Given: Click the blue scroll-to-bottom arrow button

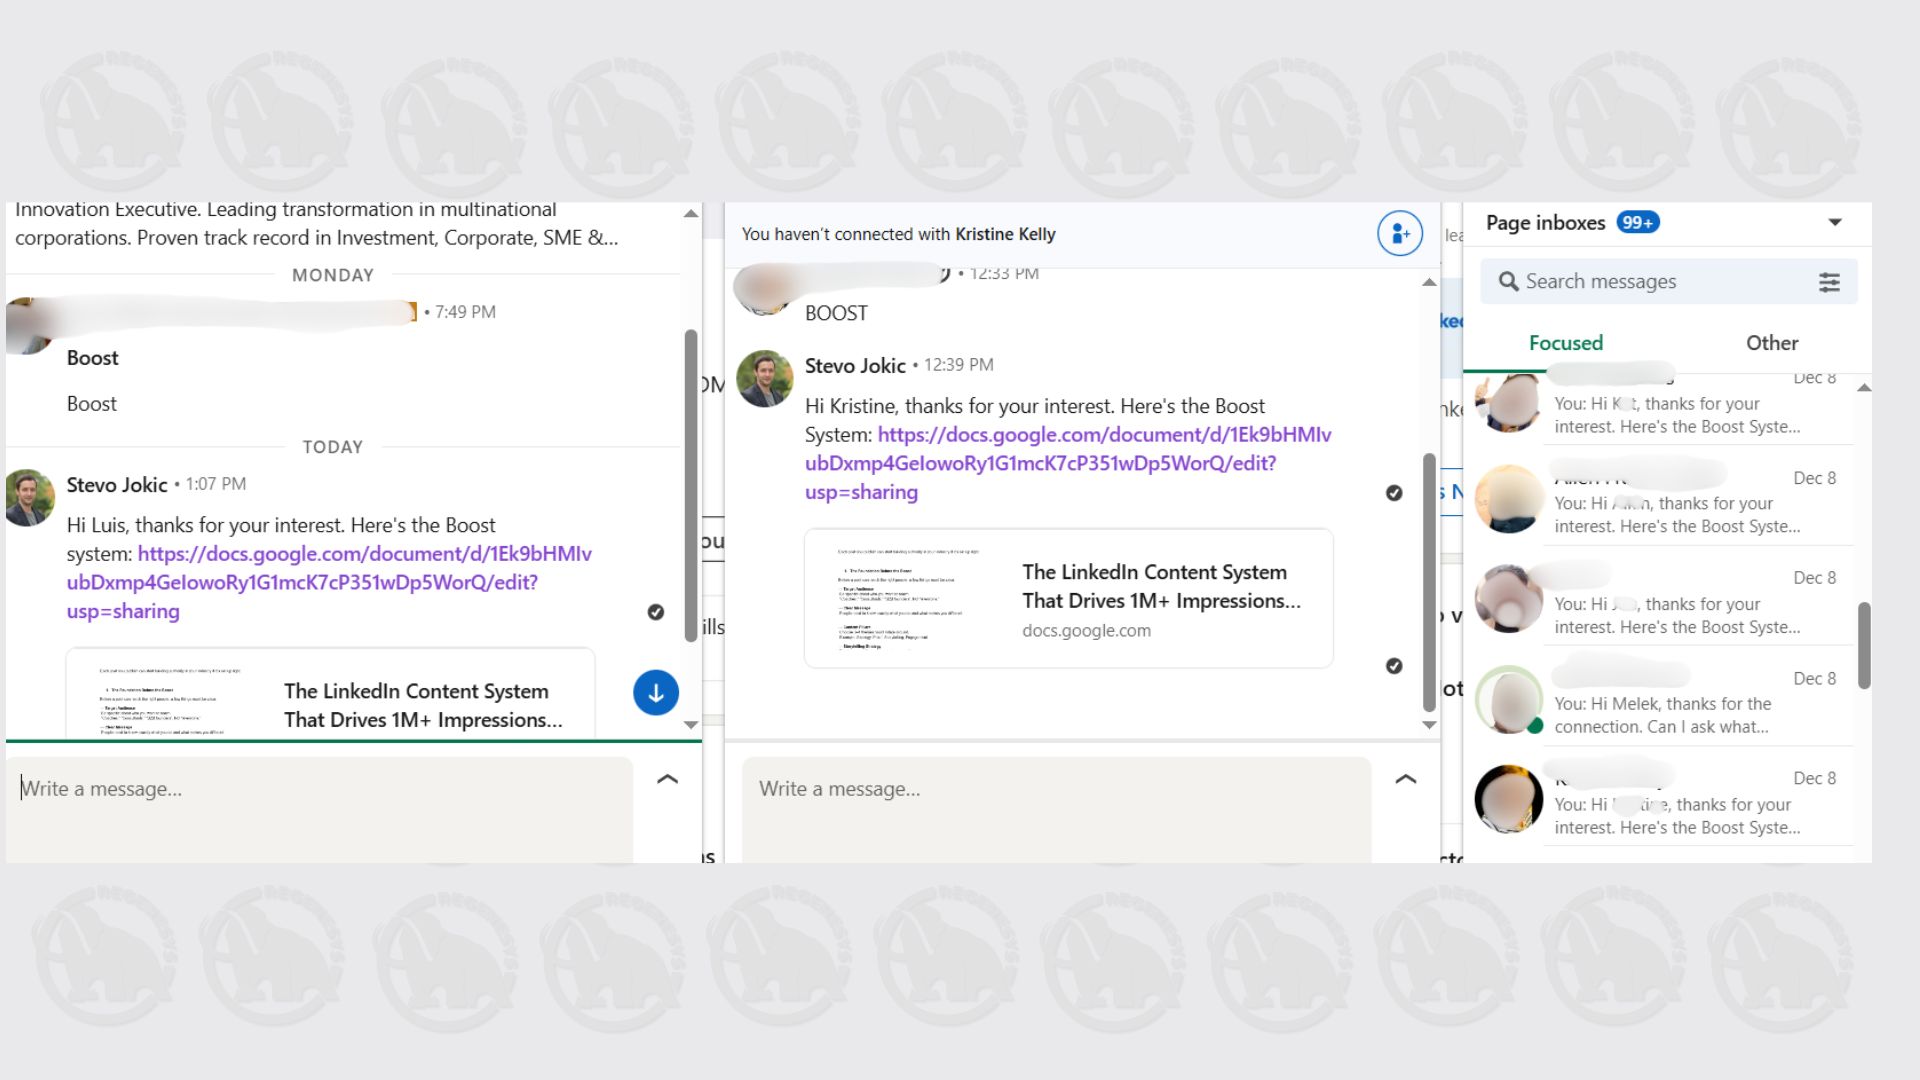Looking at the screenshot, I should (x=656, y=693).
